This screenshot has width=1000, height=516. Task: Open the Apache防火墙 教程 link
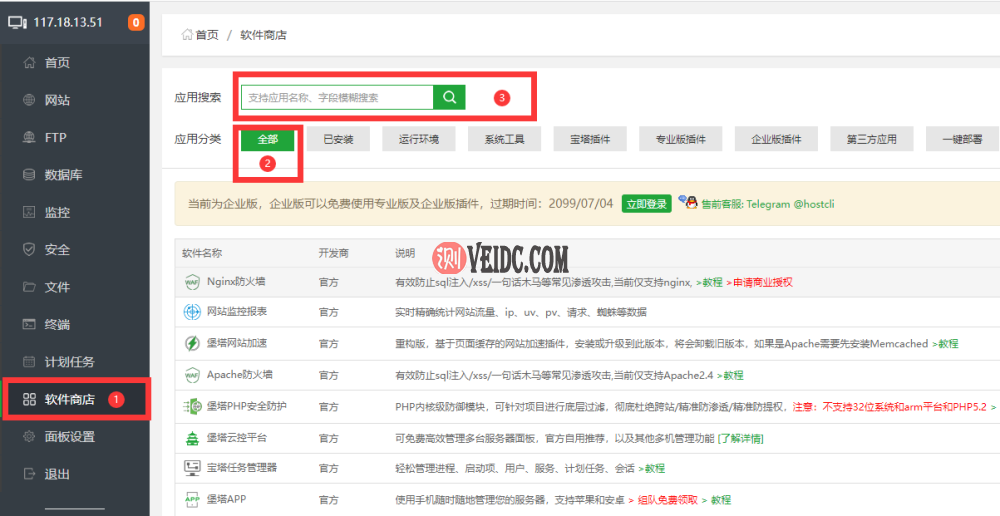[730, 375]
